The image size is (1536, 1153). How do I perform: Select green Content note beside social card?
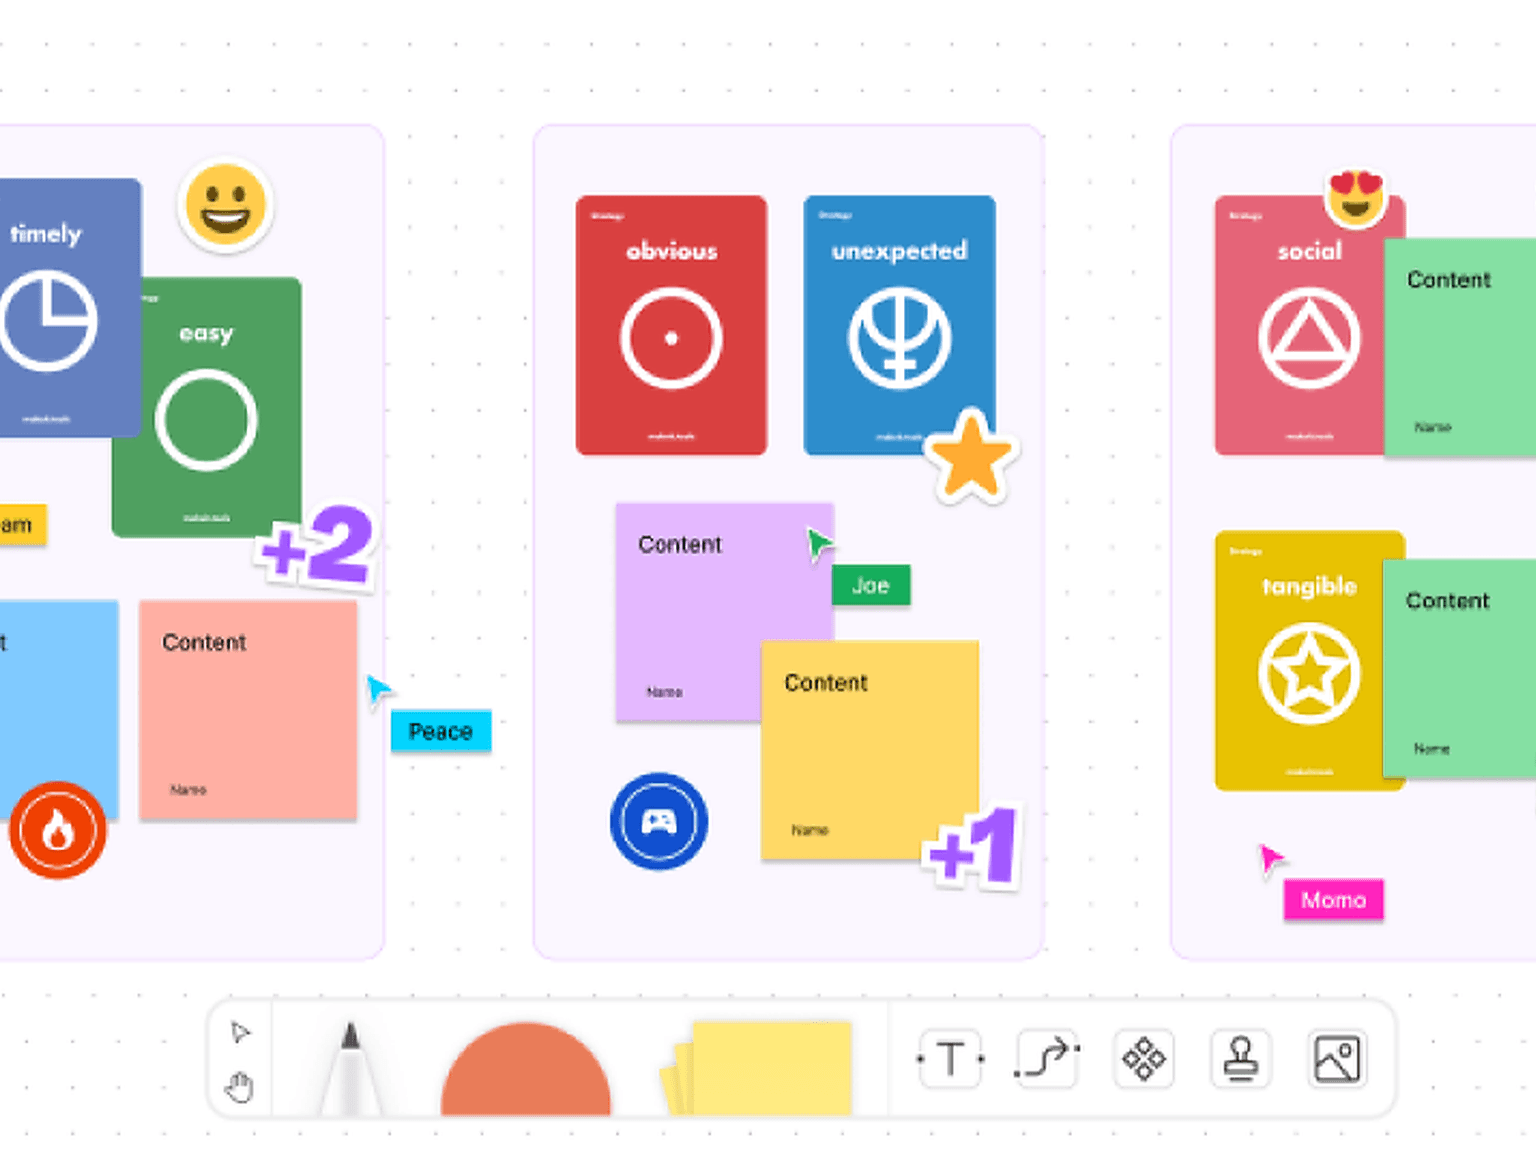coord(1460,348)
